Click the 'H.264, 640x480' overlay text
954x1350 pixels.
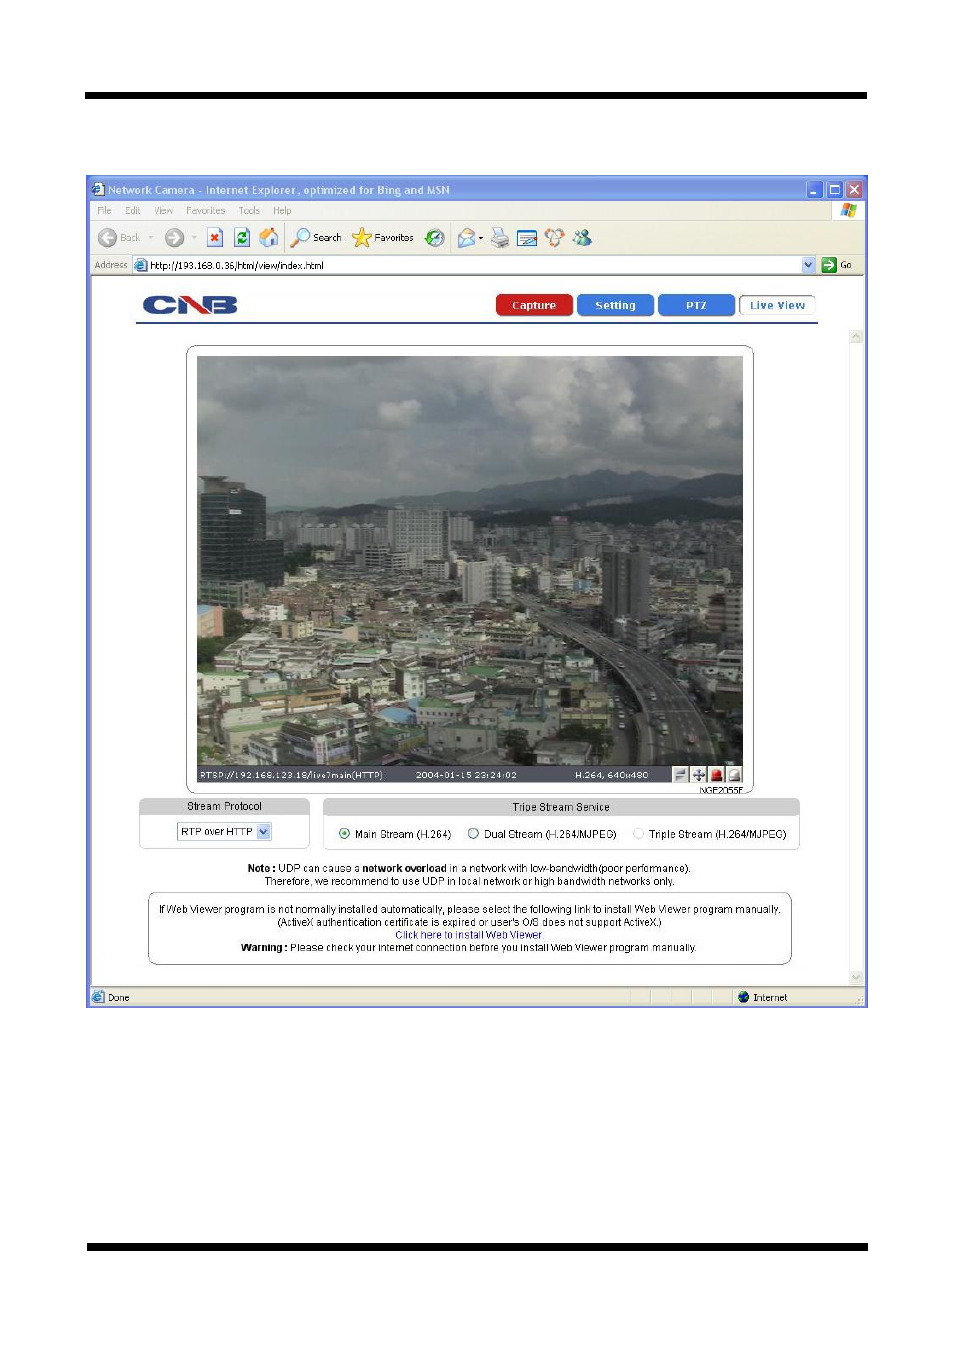(x=611, y=775)
